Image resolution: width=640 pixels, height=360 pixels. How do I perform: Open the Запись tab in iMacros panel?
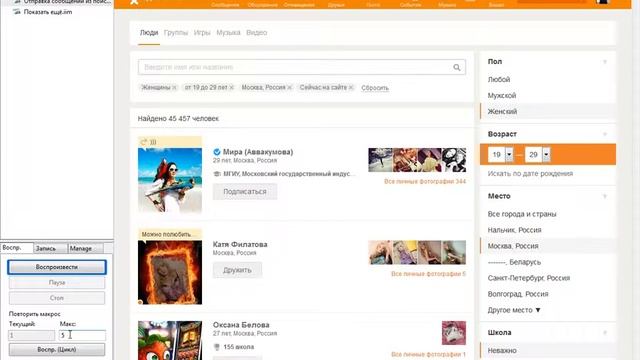pyautogui.click(x=50, y=248)
